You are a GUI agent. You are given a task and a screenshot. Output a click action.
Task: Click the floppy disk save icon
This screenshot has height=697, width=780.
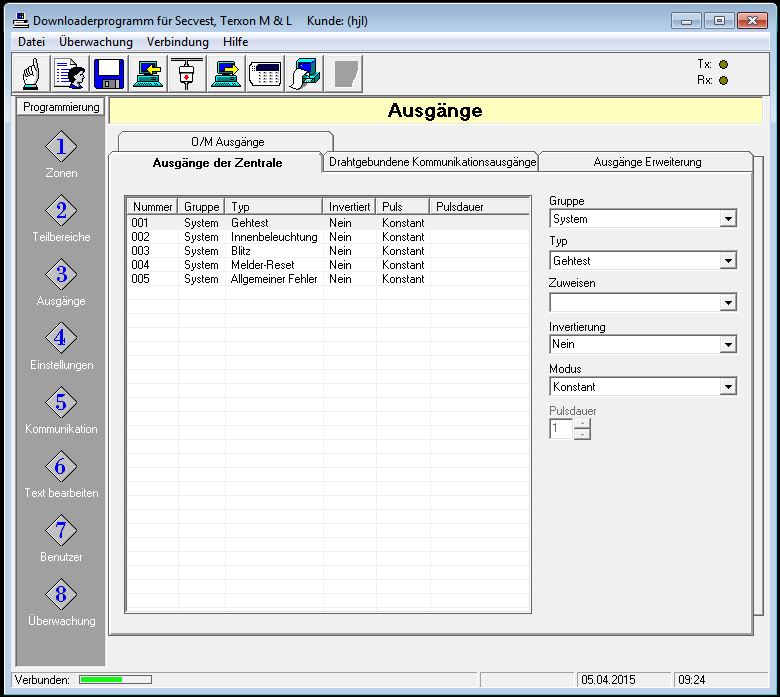109,74
